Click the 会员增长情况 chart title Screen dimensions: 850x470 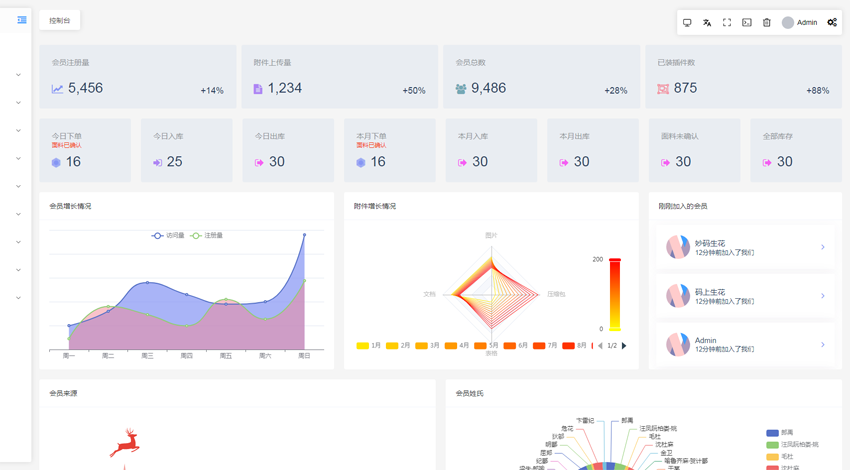[70, 206]
